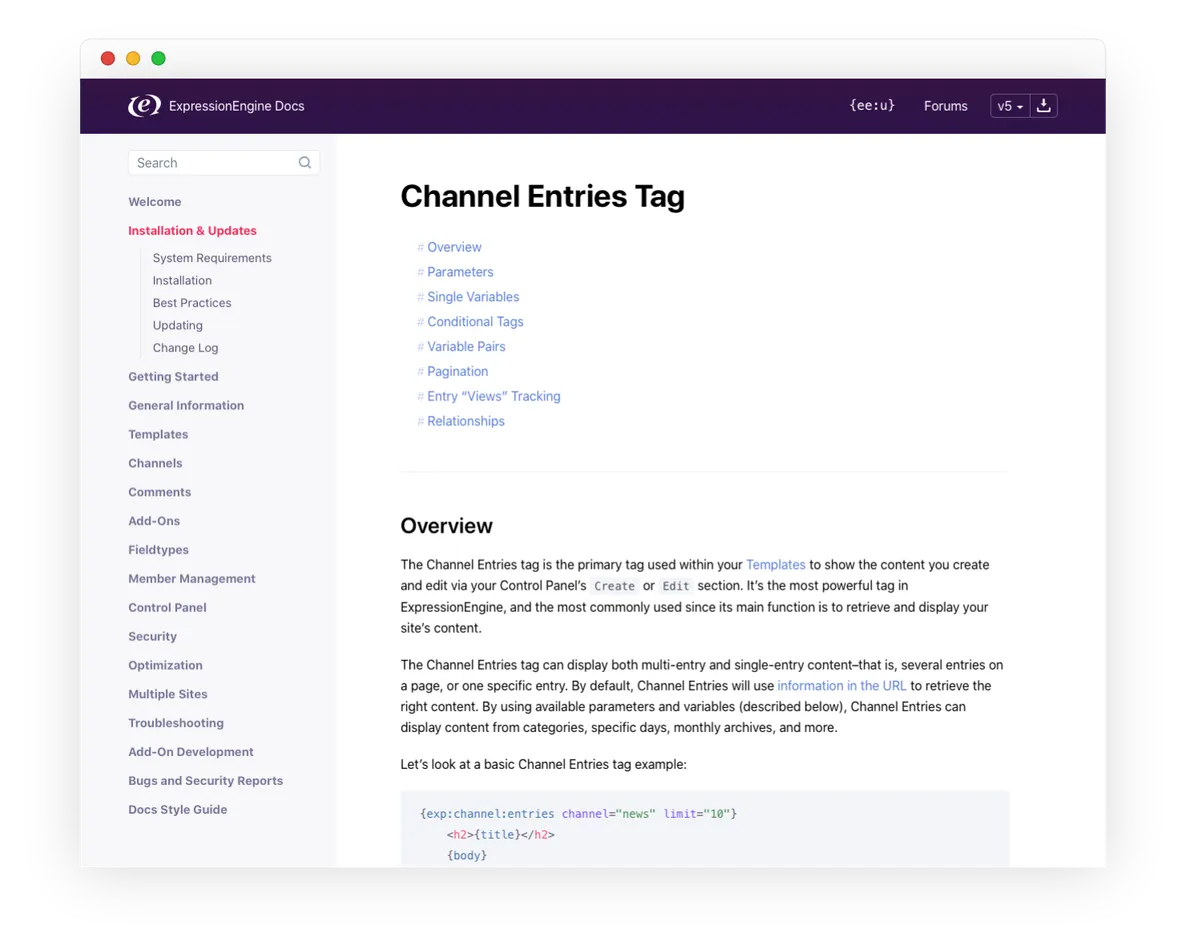Follow the Templates link in Overview text
This screenshot has width=1186, height=950.
click(775, 565)
